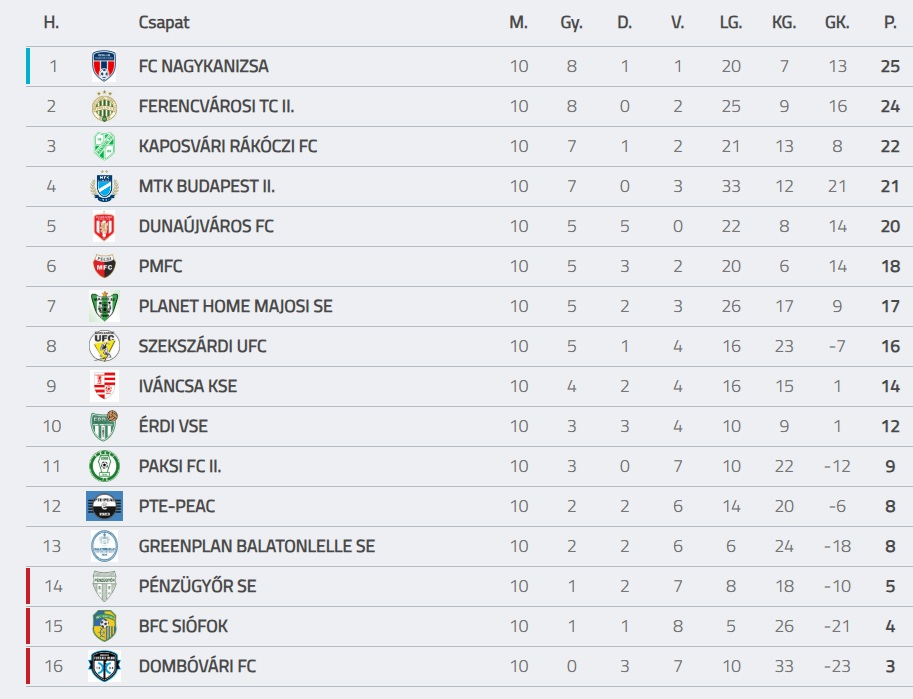Click the Érdi VSE team crest
Image resolution: width=913 pixels, height=699 pixels.
coord(104,427)
